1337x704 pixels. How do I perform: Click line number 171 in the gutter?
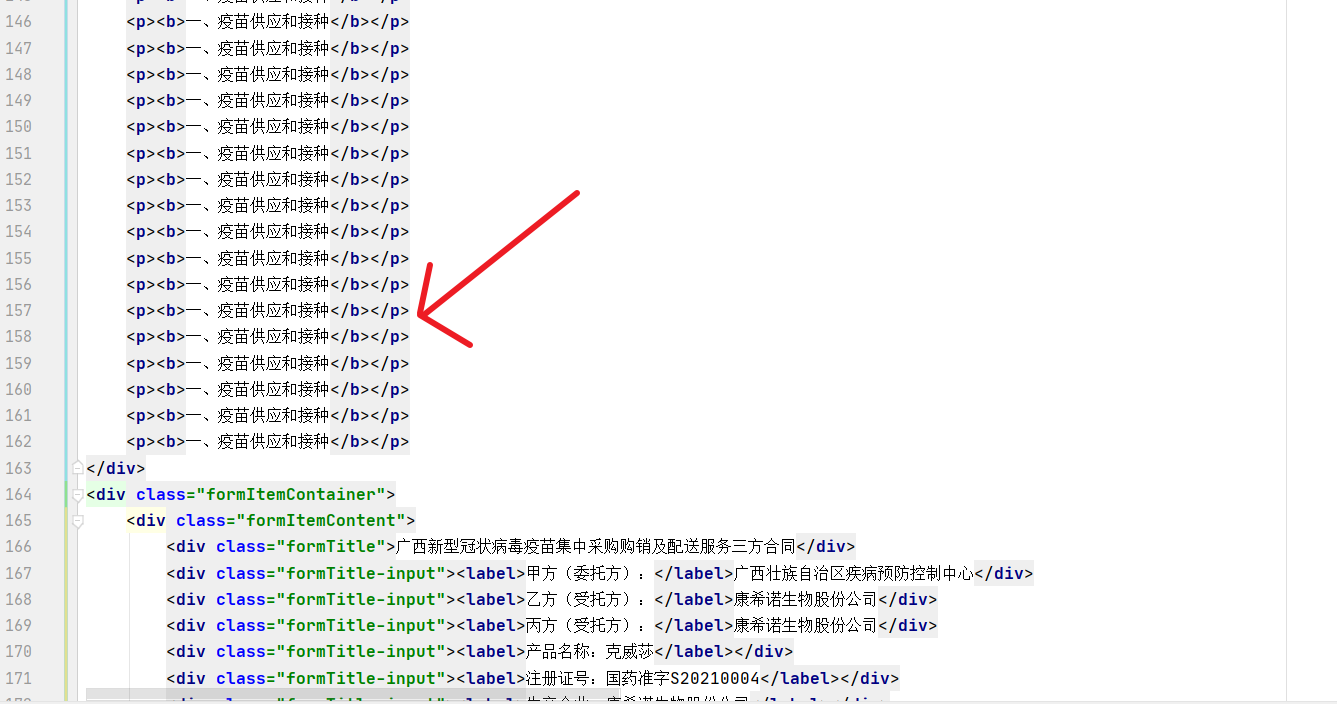tap(18, 678)
